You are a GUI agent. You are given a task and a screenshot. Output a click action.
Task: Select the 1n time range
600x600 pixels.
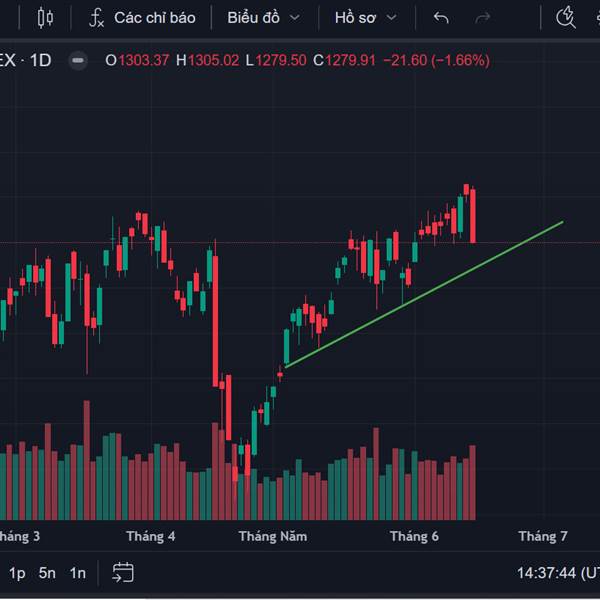[x=78, y=573]
